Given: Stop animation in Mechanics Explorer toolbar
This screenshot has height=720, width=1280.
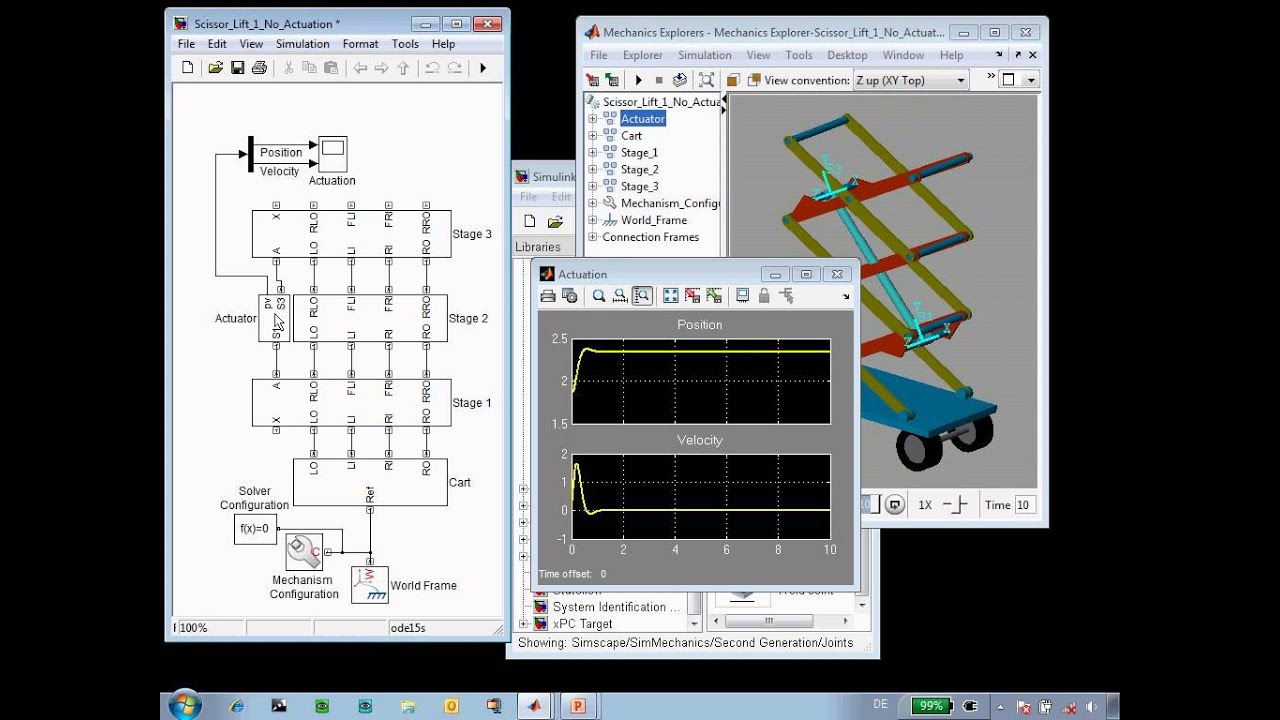Looking at the screenshot, I should pos(659,80).
